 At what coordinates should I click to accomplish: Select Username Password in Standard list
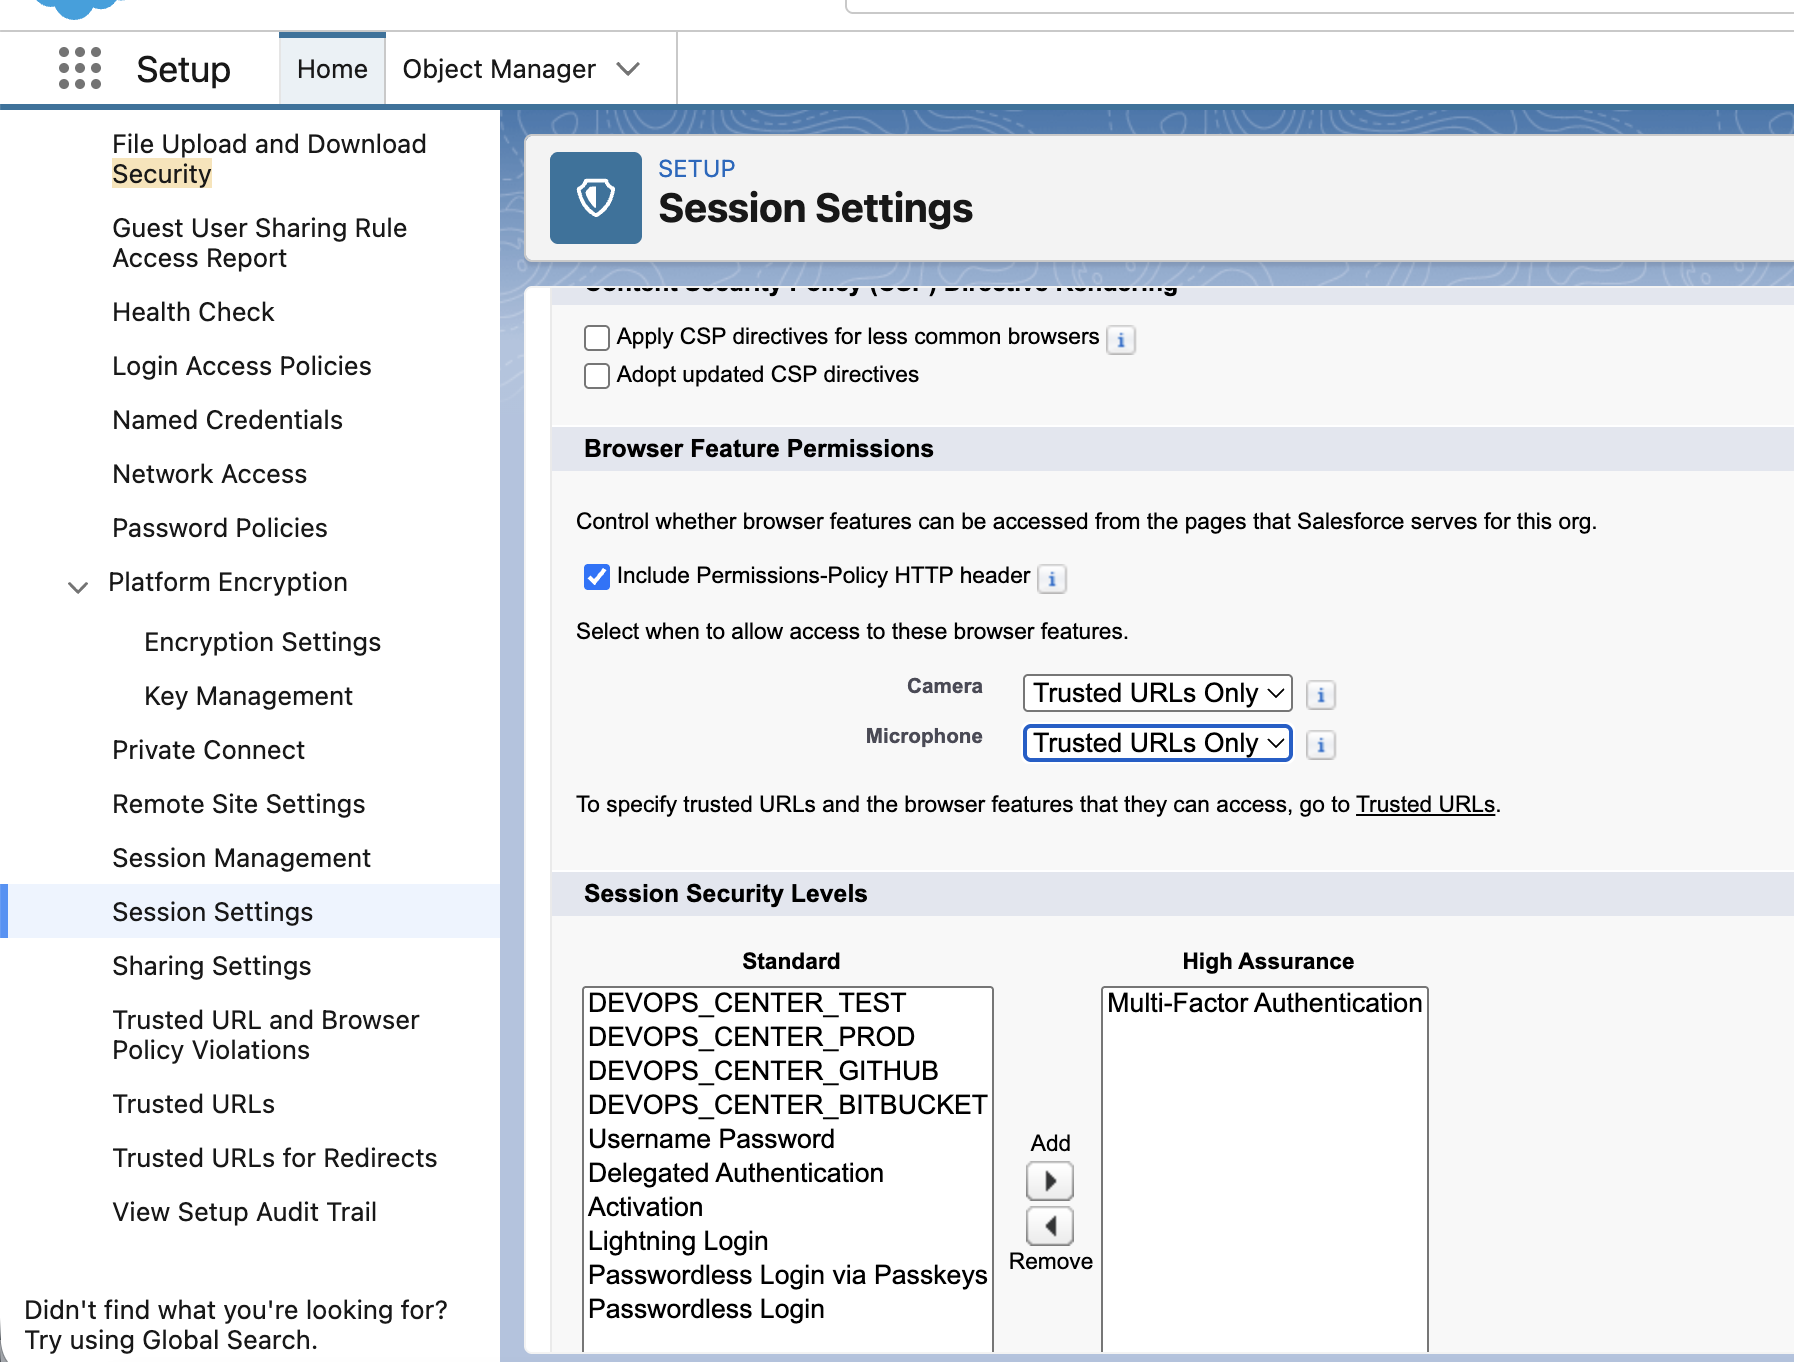[x=787, y=1139]
